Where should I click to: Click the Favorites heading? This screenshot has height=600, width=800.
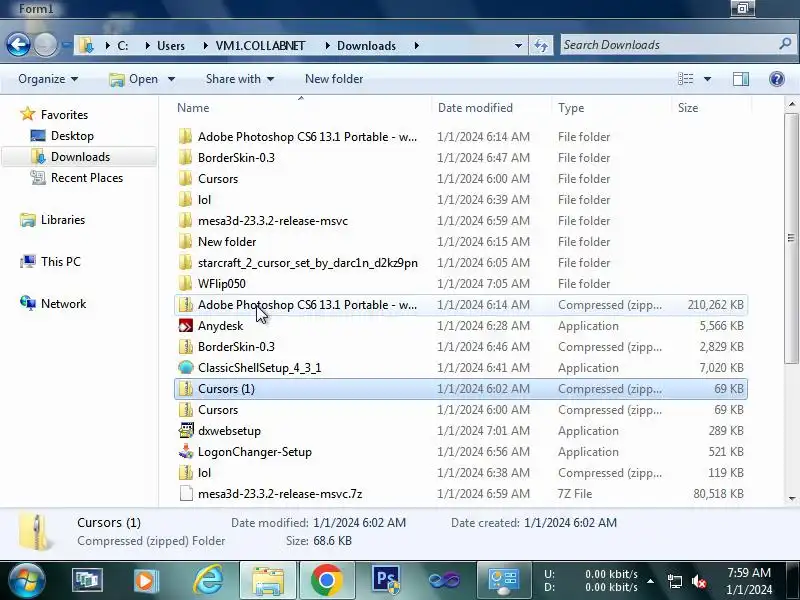coord(64,114)
